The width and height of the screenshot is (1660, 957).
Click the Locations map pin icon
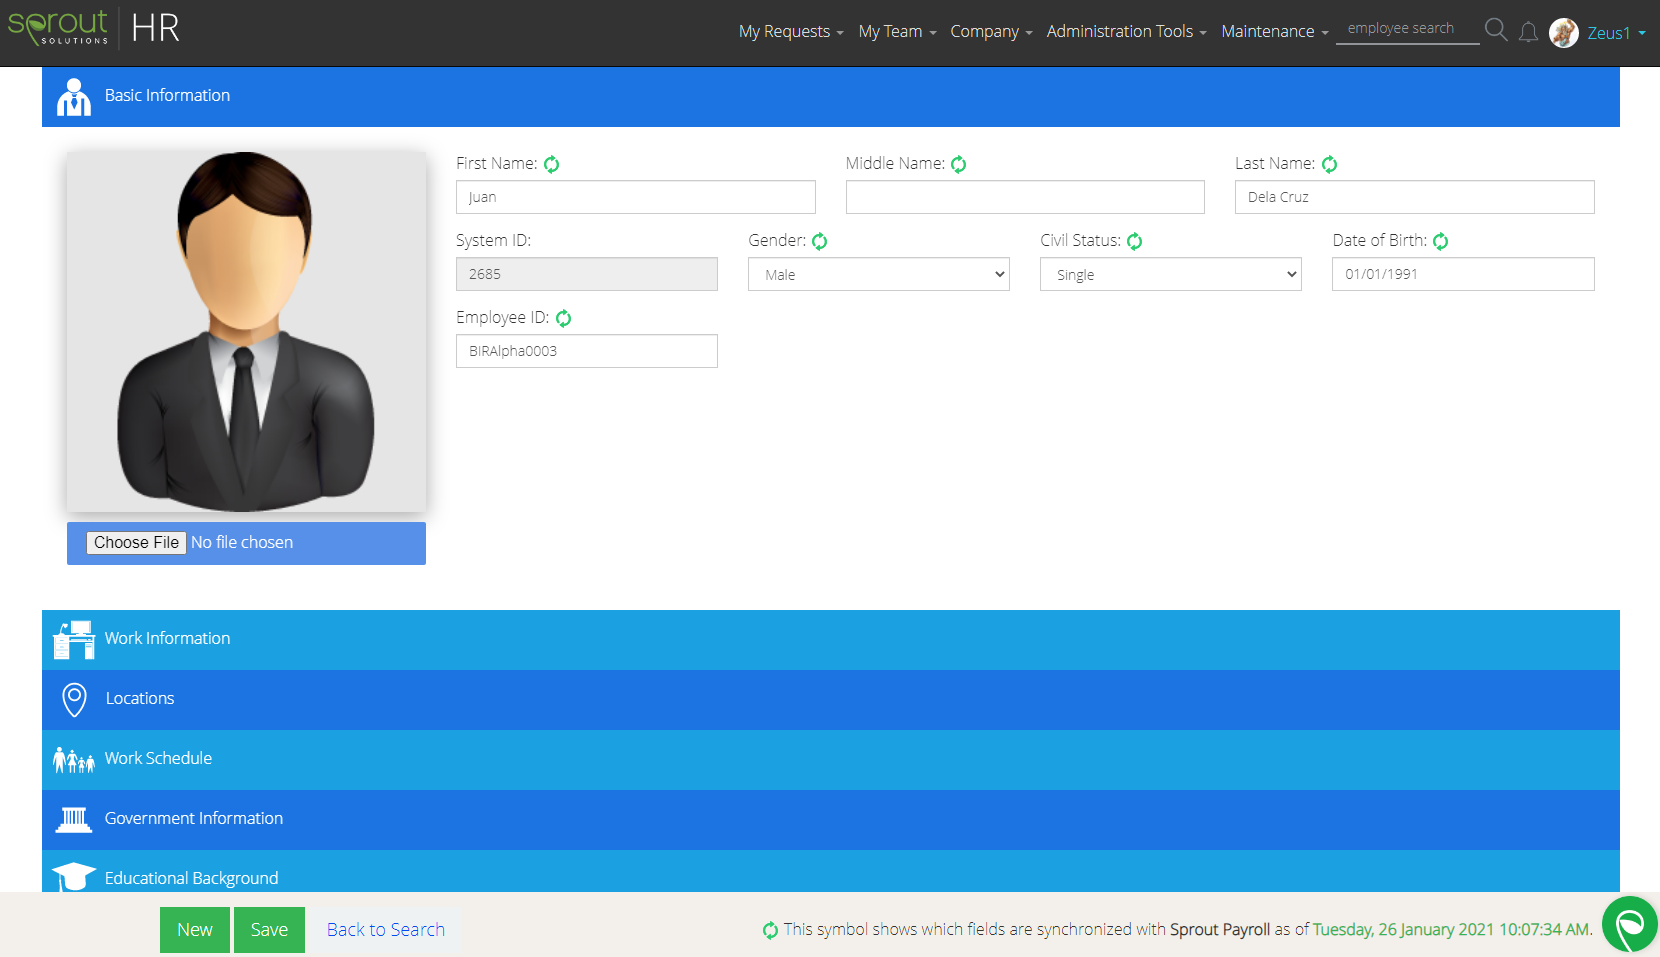click(73, 699)
